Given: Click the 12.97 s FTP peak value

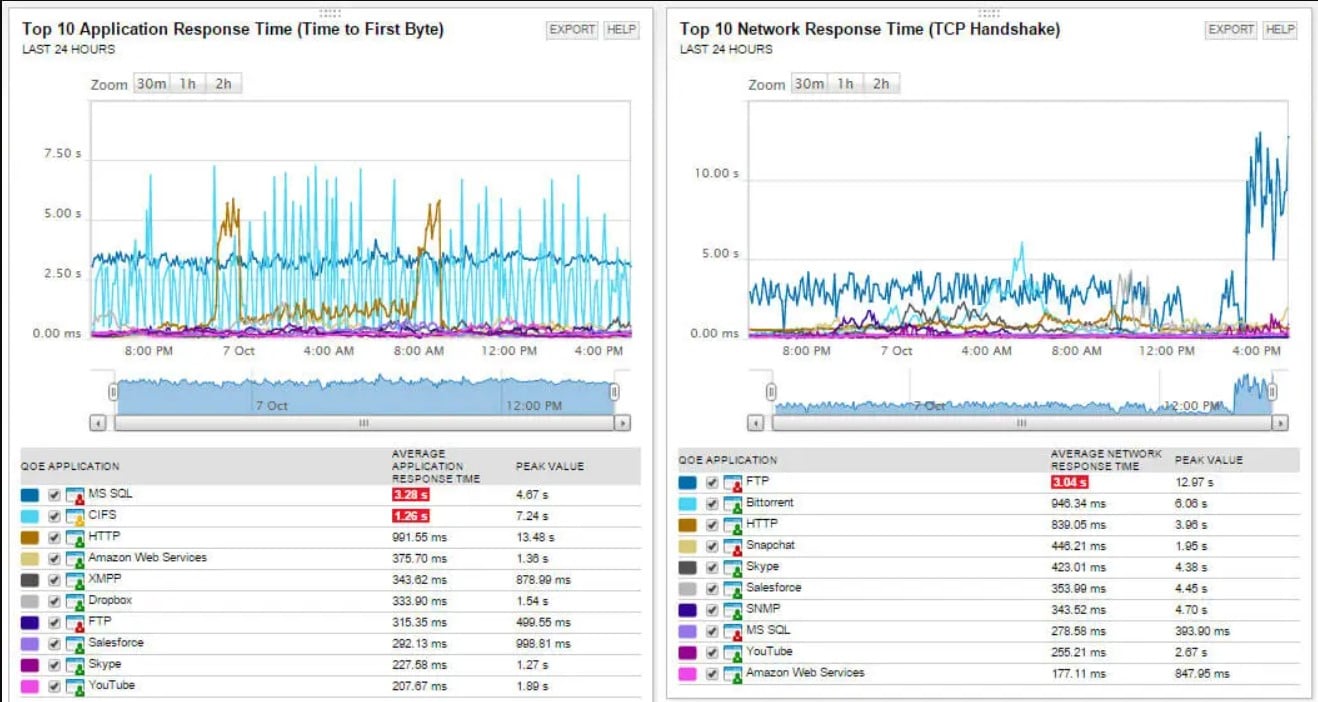Looking at the screenshot, I should point(1193,482).
